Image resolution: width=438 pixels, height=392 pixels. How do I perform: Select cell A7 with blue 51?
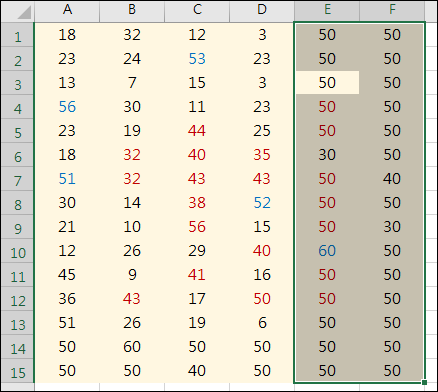[67, 179]
